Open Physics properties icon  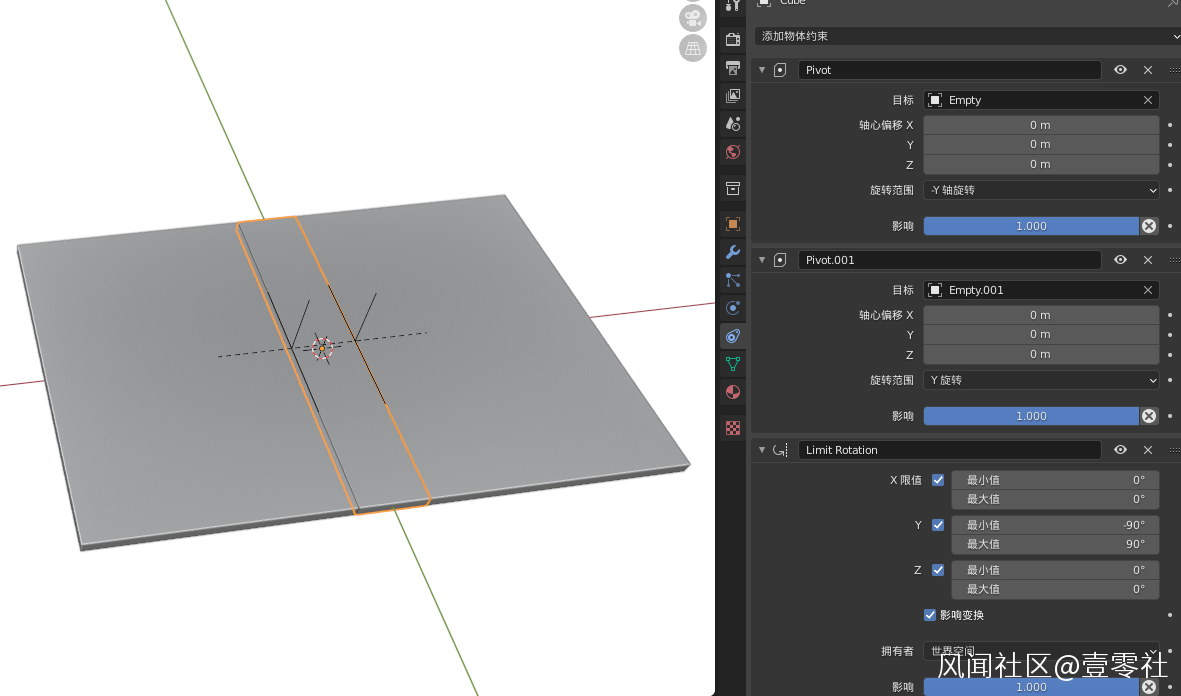tap(733, 308)
